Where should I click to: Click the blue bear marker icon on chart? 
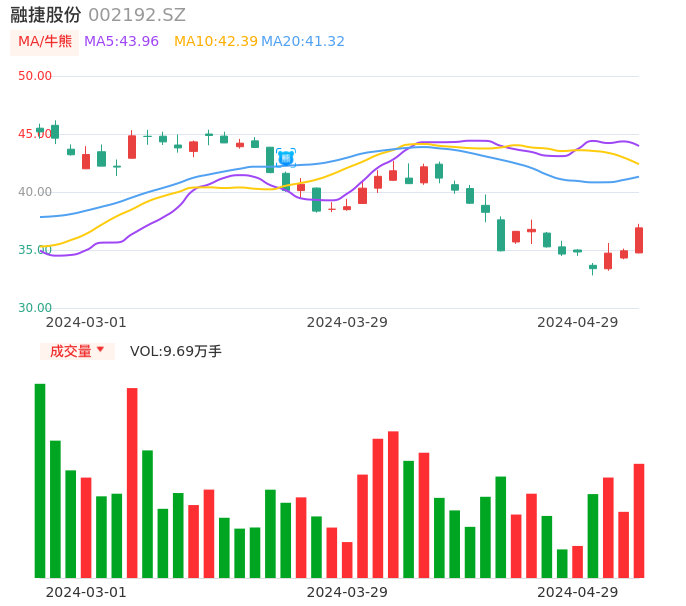coord(285,158)
